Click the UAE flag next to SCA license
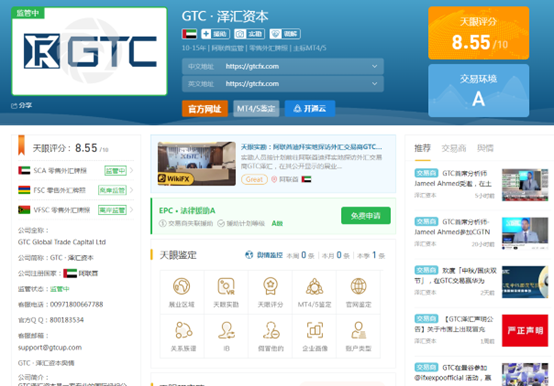This screenshot has height=386, width=554. point(24,171)
